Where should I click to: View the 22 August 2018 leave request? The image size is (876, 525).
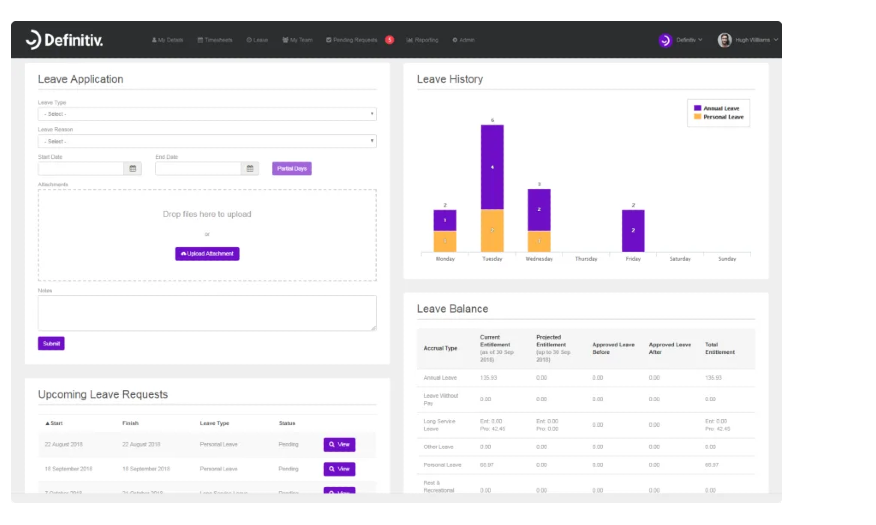tap(339, 445)
